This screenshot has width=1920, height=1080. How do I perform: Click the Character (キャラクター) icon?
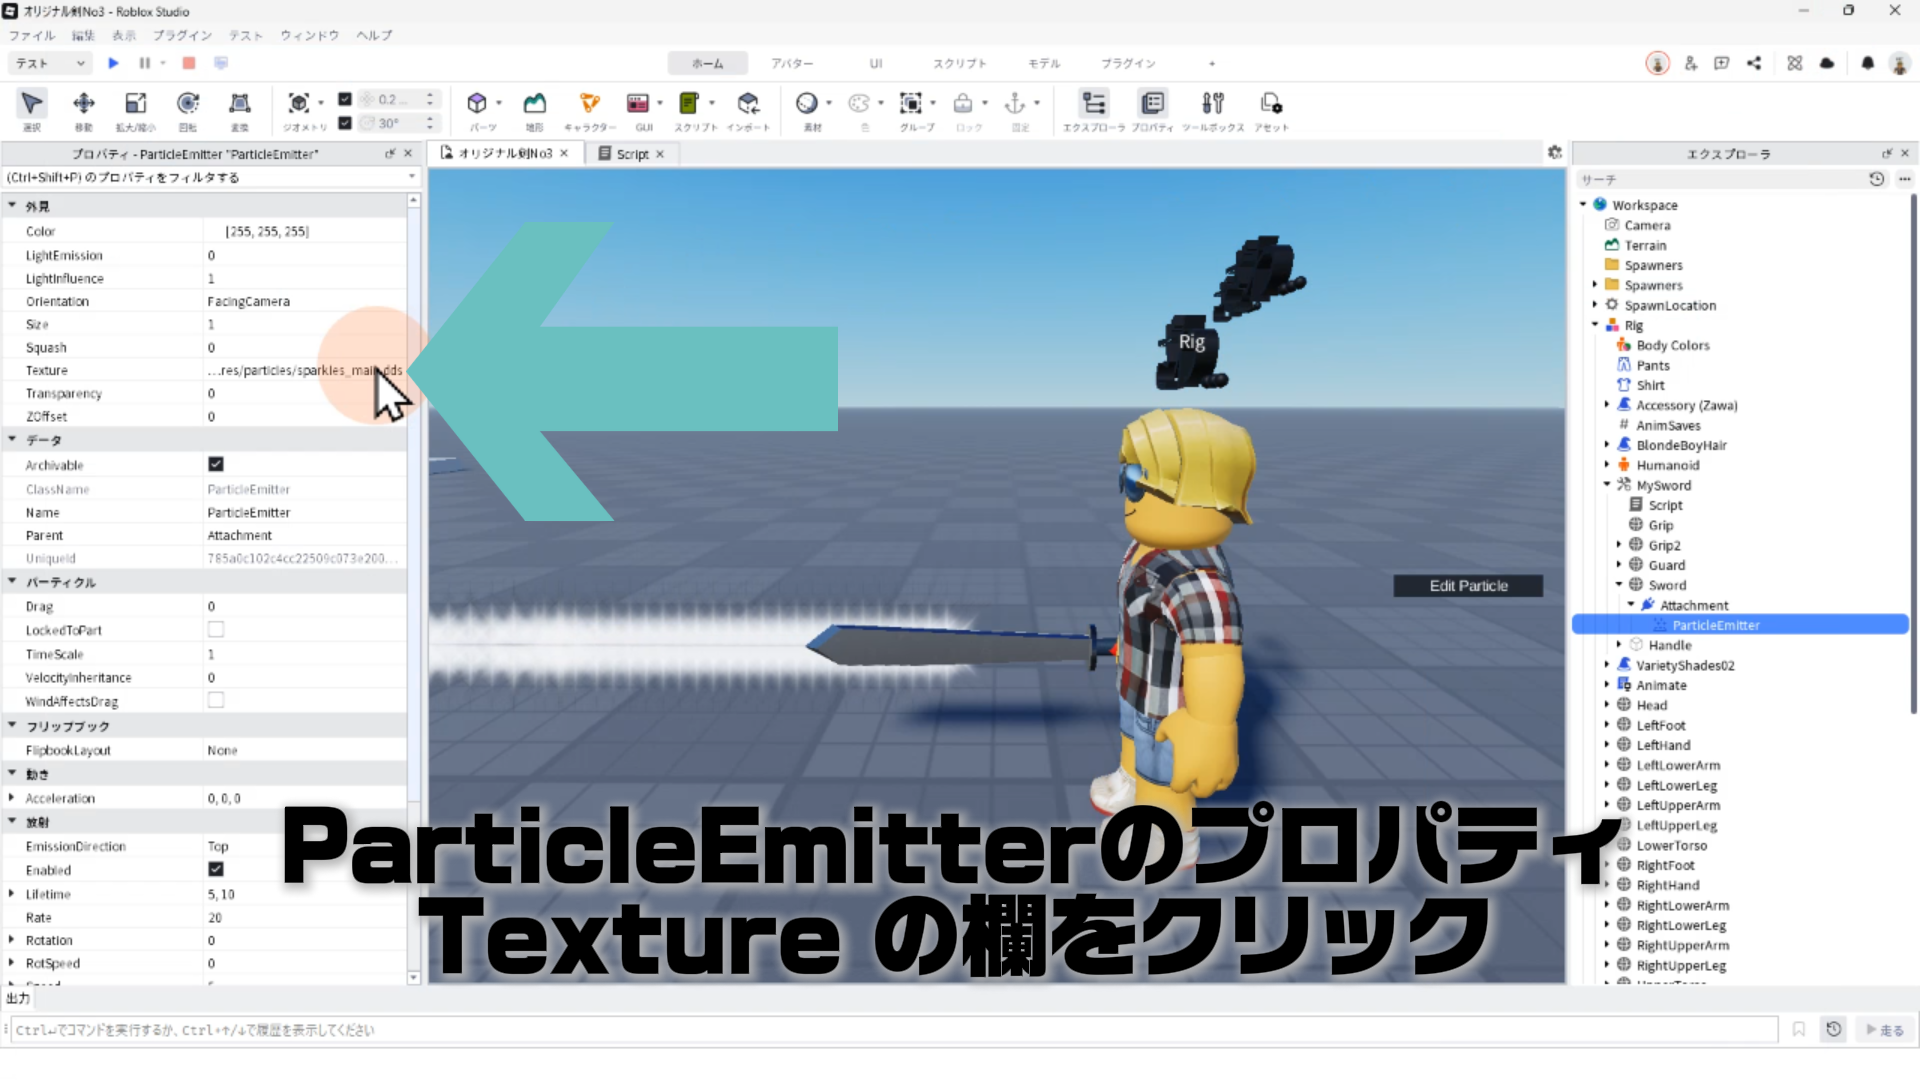pos(589,104)
